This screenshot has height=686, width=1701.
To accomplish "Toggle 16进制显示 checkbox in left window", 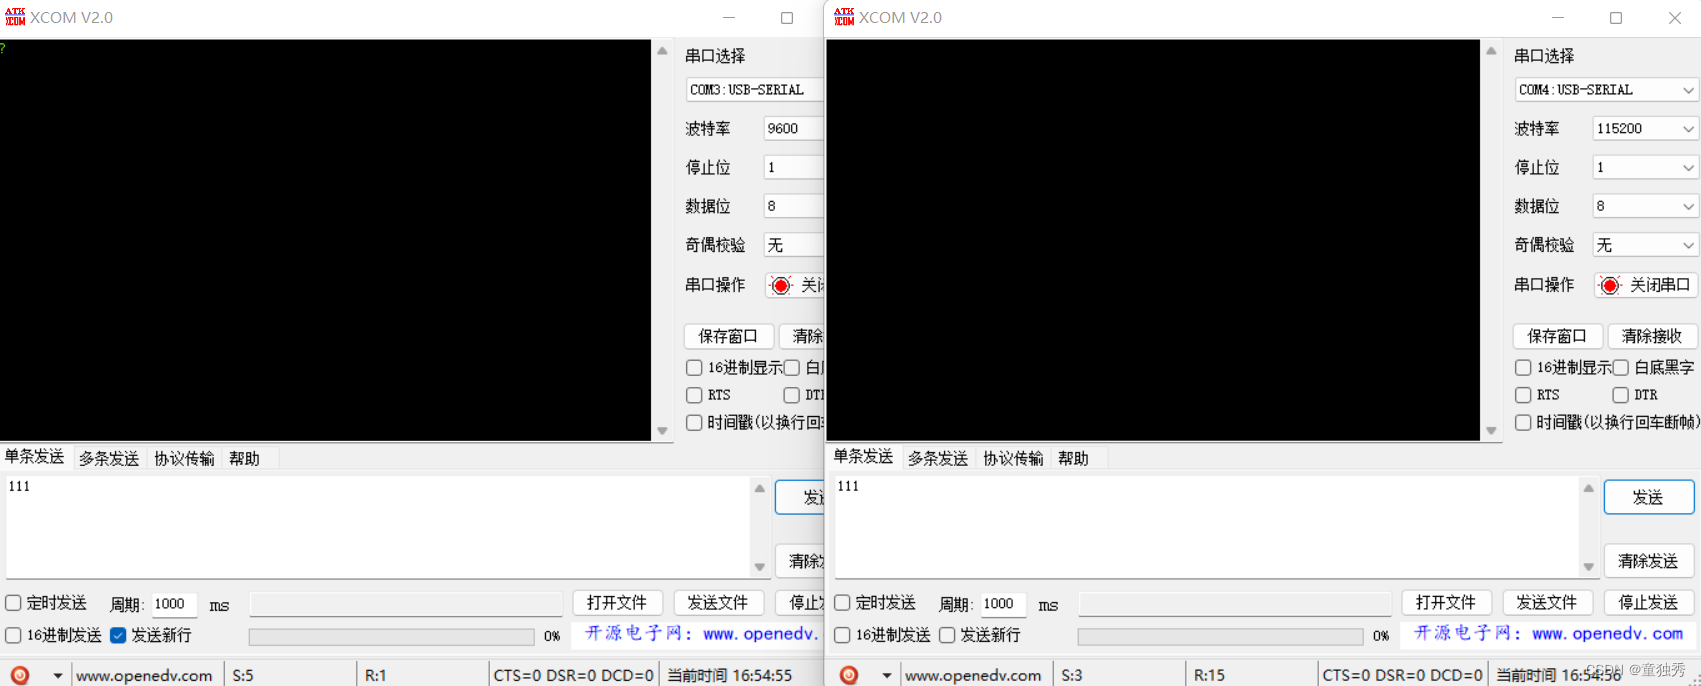I will coord(694,368).
